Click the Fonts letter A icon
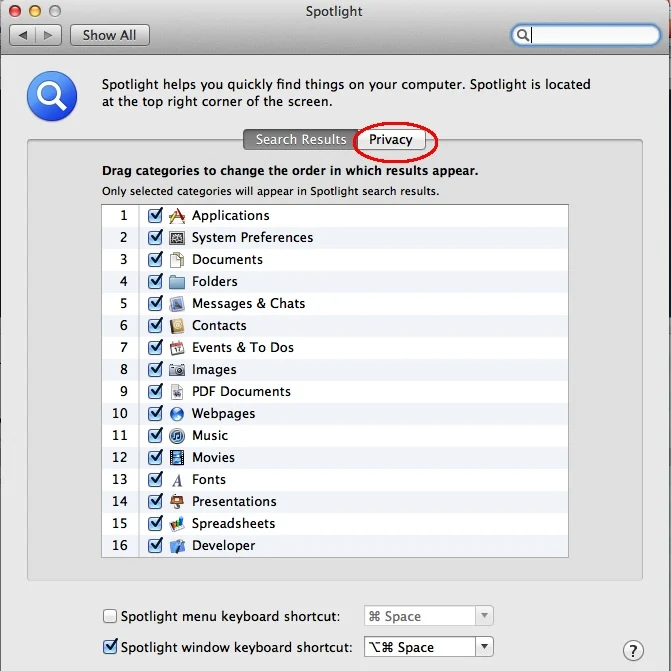This screenshot has height=671, width=671. point(177,480)
